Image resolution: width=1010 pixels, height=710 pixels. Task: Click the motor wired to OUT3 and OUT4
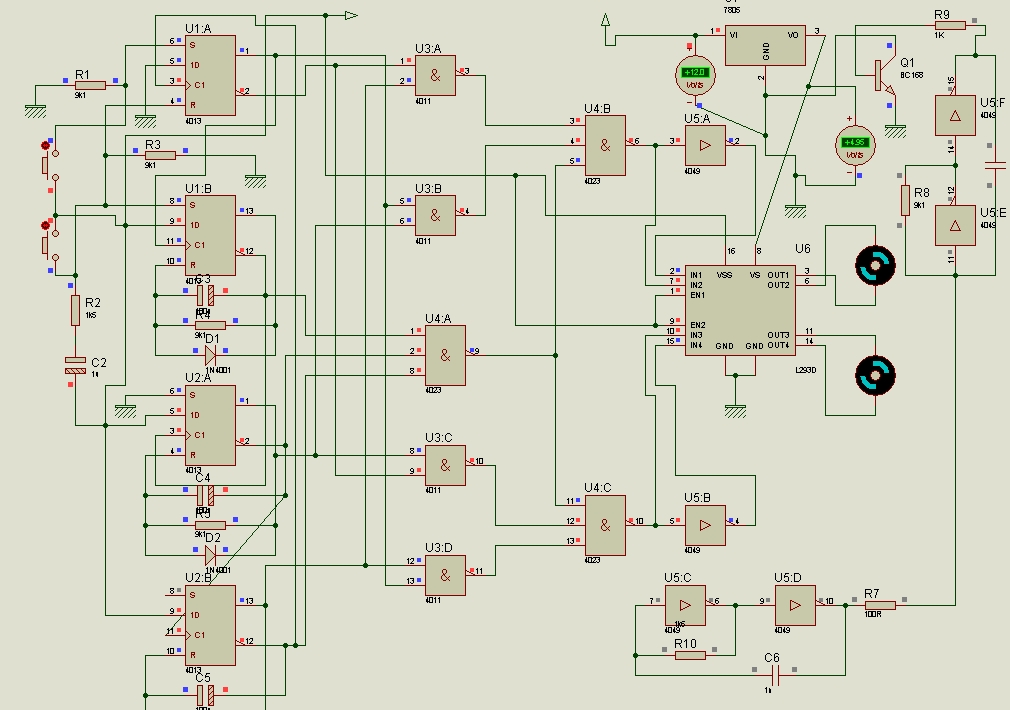point(875,375)
